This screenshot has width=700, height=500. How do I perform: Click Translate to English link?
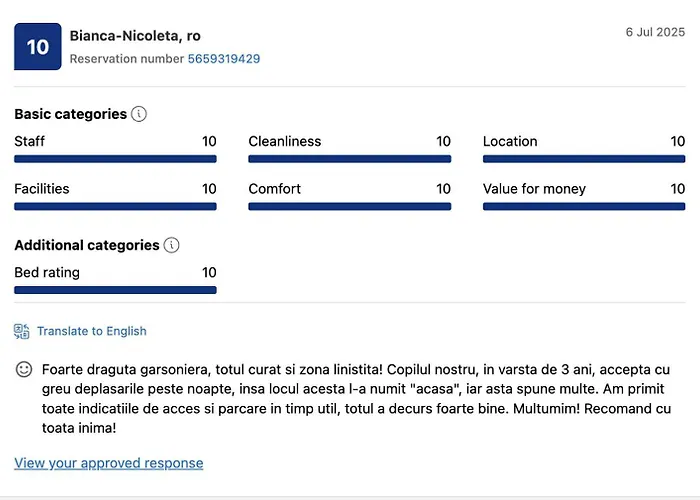tap(92, 331)
